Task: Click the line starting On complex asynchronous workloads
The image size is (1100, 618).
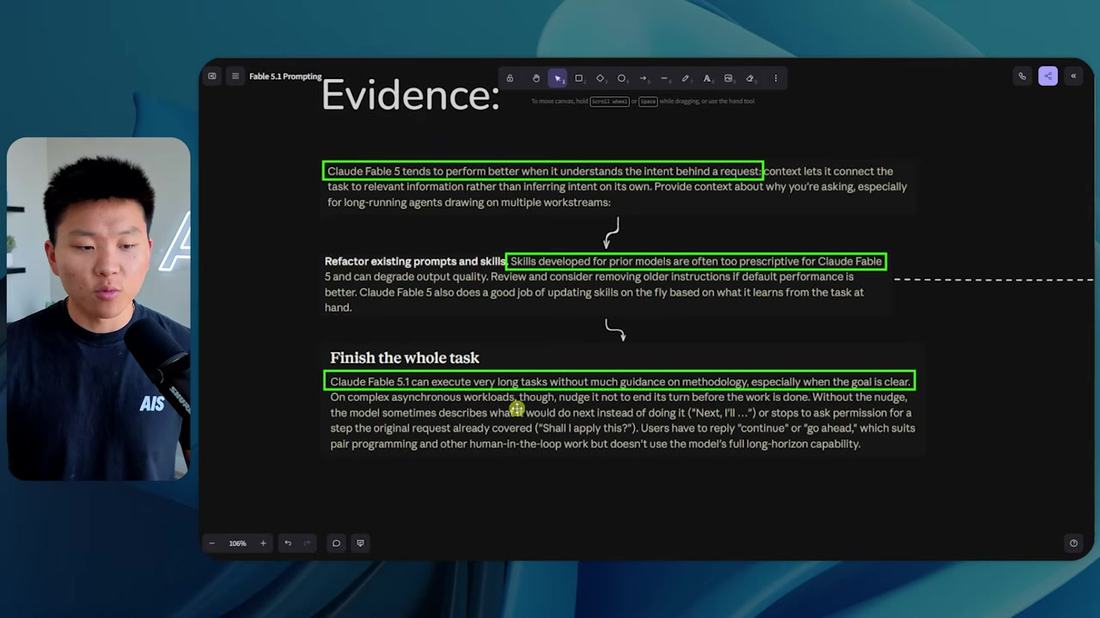Action: pos(618,397)
